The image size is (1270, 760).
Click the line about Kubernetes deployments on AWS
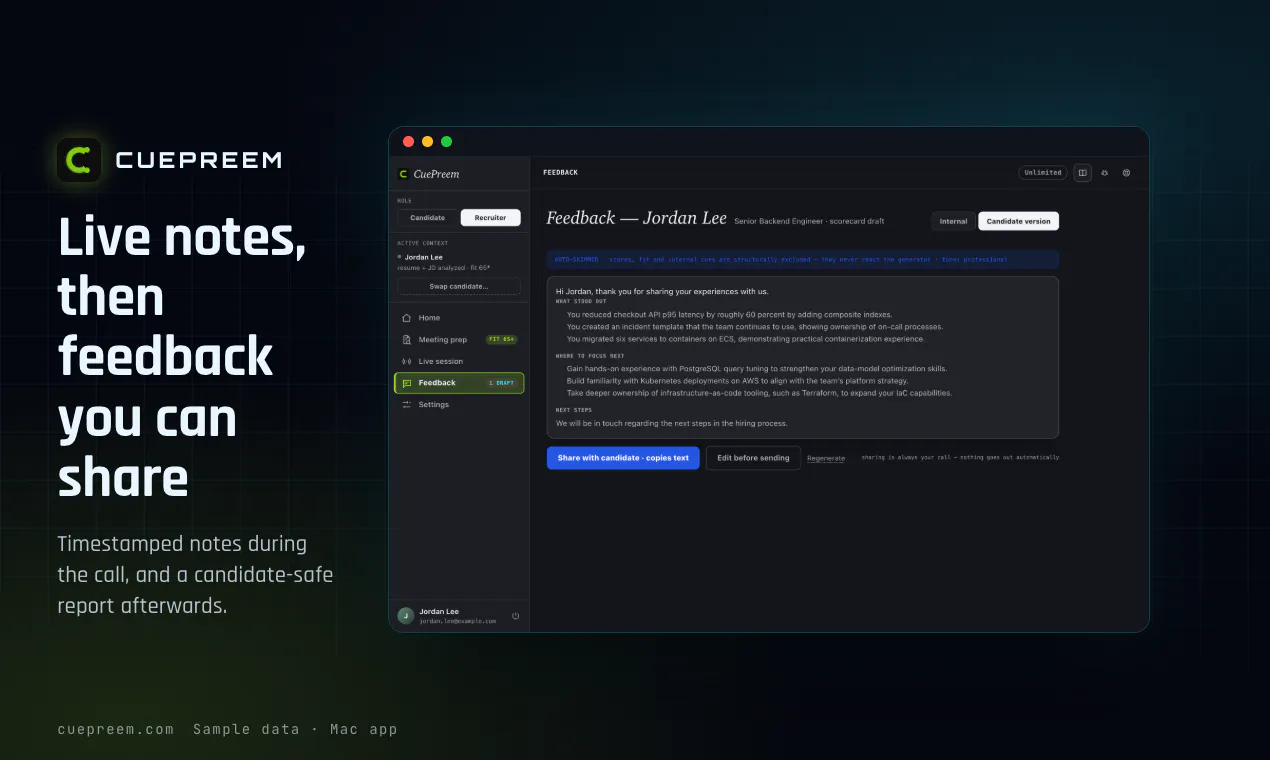(x=737, y=381)
